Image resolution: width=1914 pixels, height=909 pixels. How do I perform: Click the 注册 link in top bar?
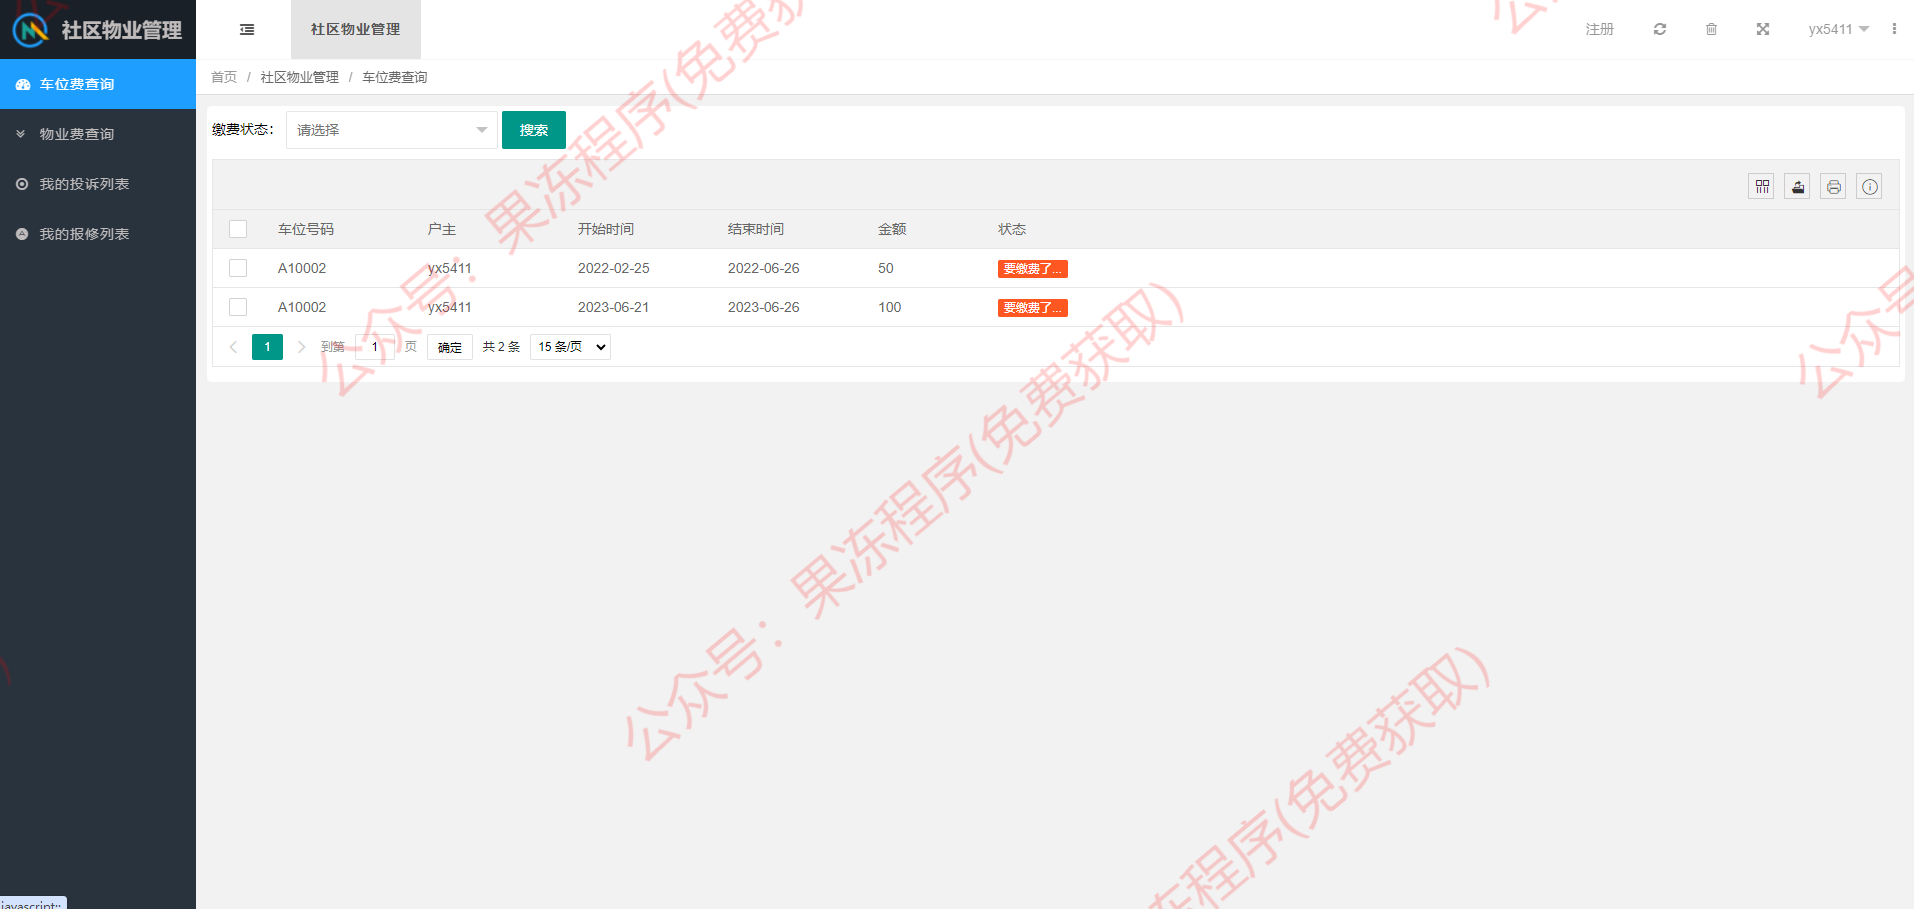(1600, 29)
